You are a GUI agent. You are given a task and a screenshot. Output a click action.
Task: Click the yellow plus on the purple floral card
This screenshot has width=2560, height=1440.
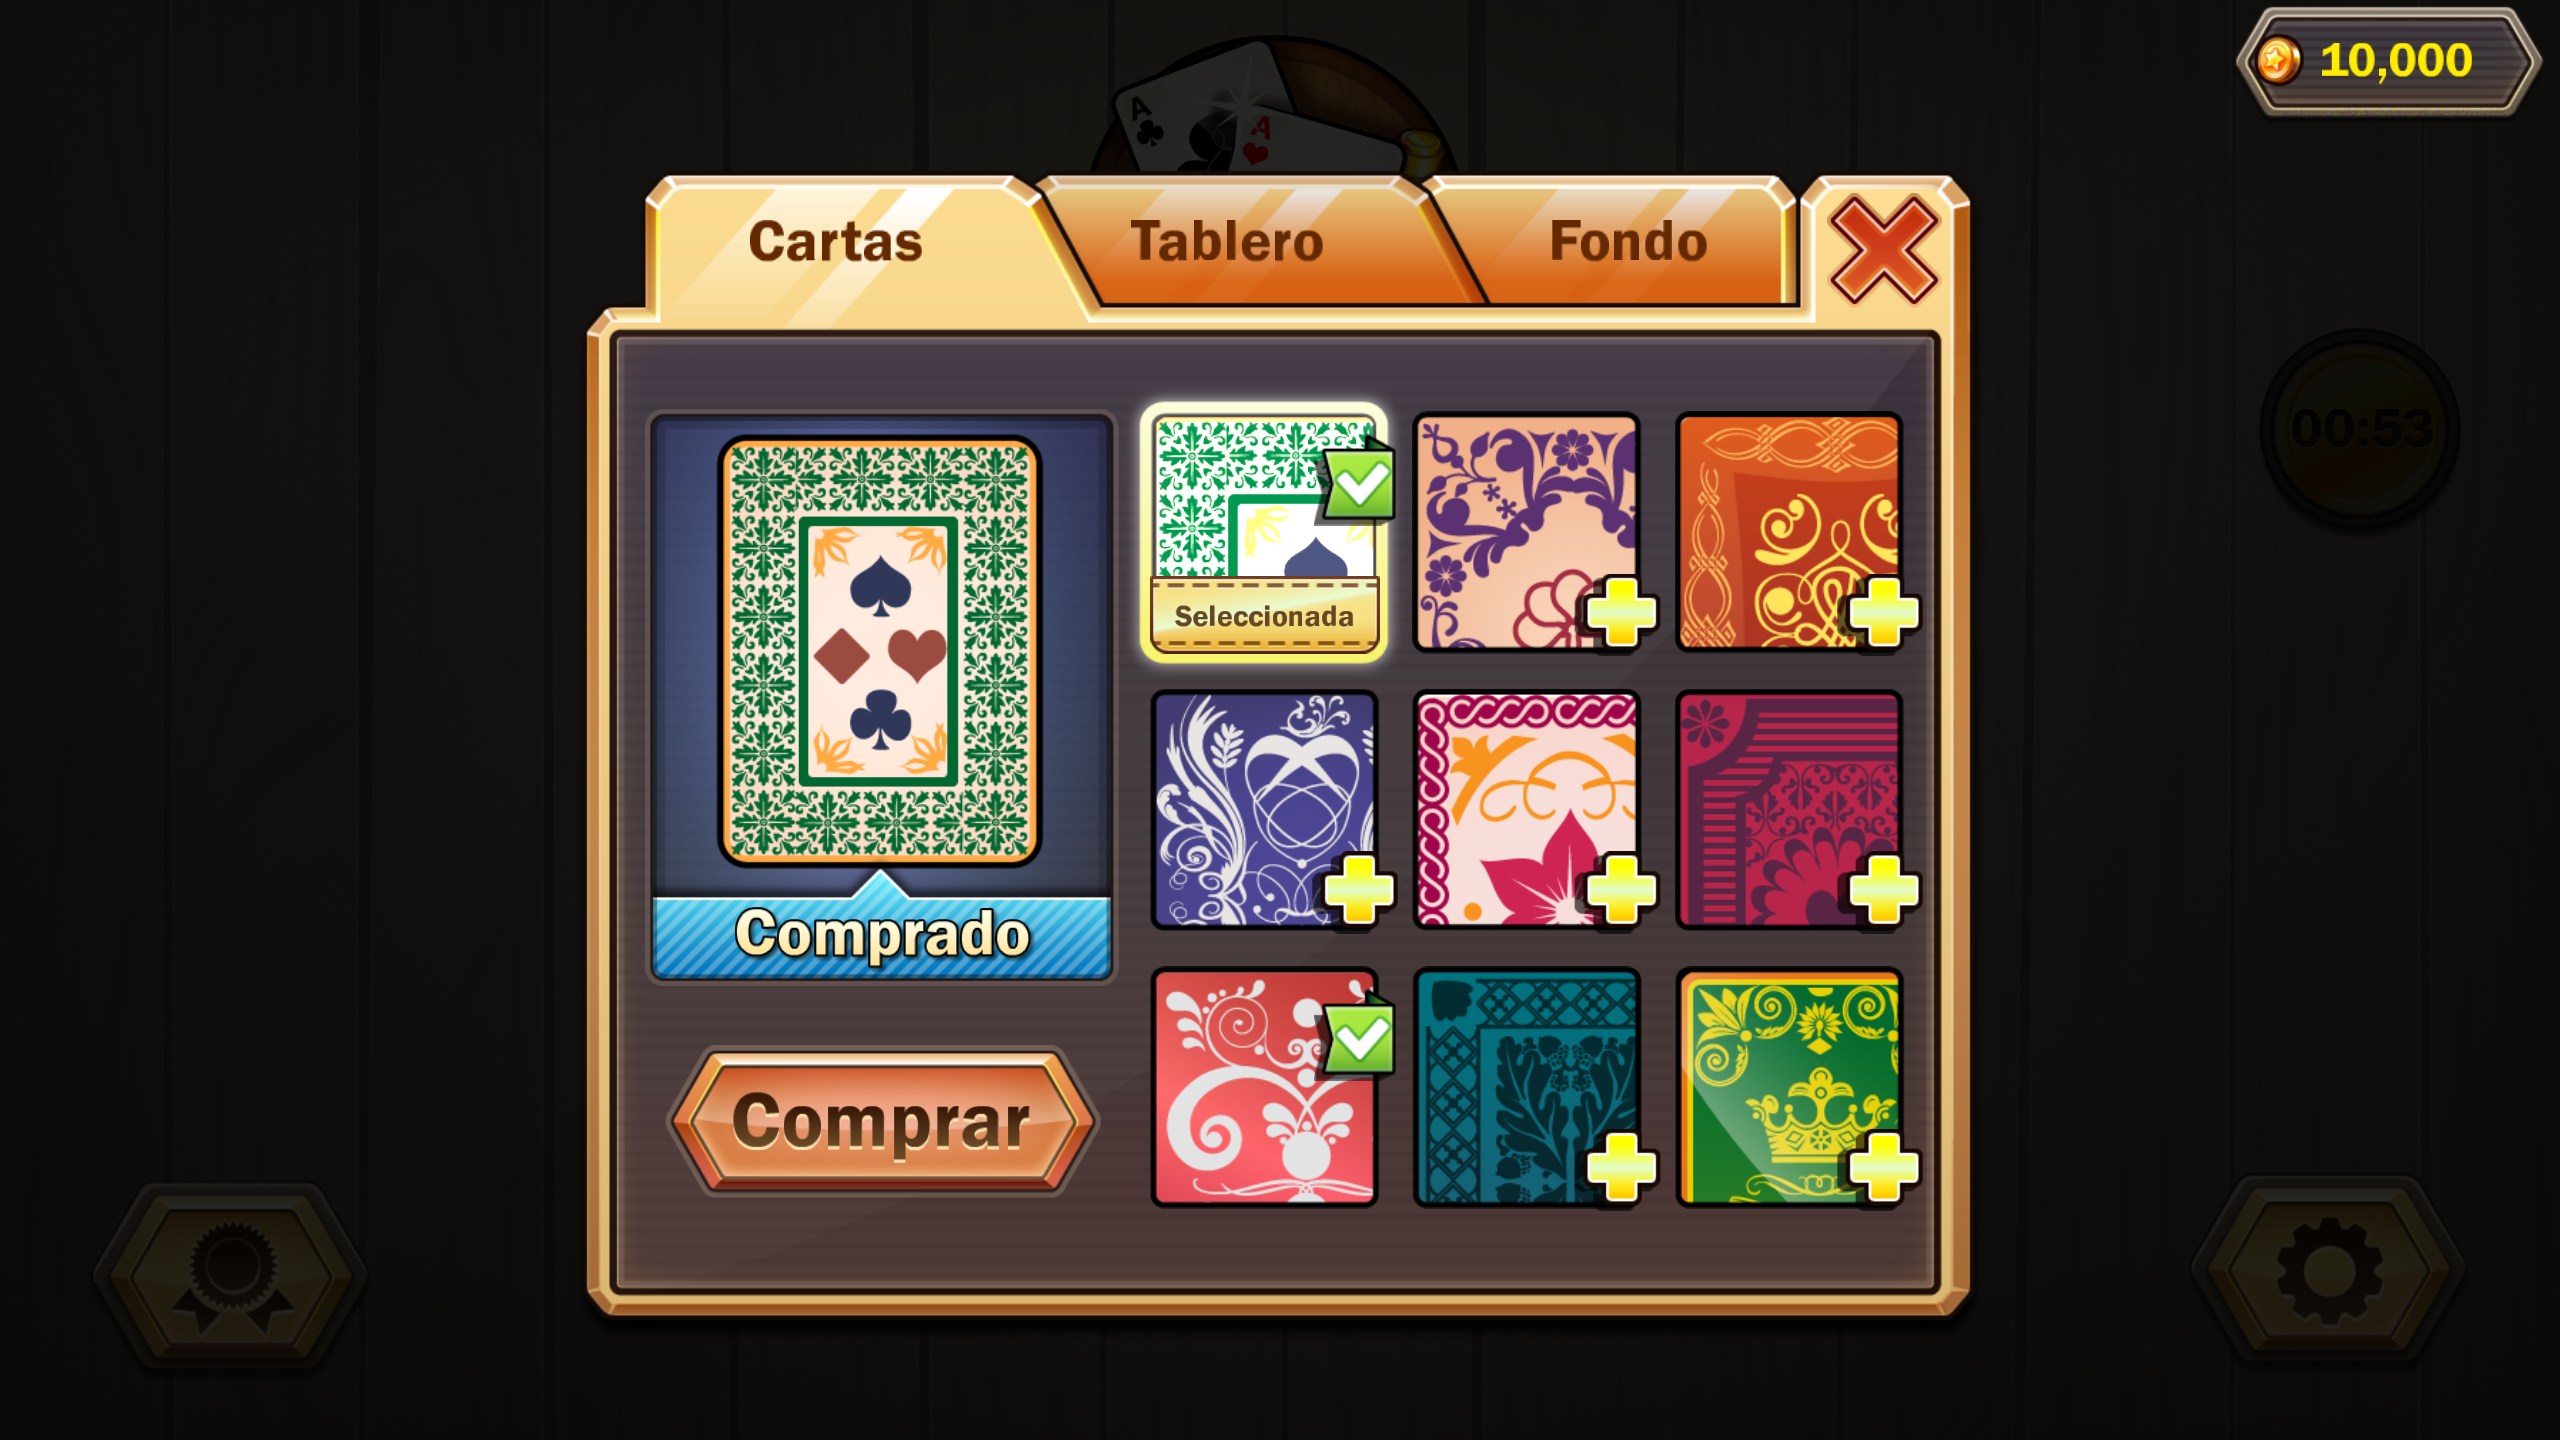click(x=1620, y=611)
